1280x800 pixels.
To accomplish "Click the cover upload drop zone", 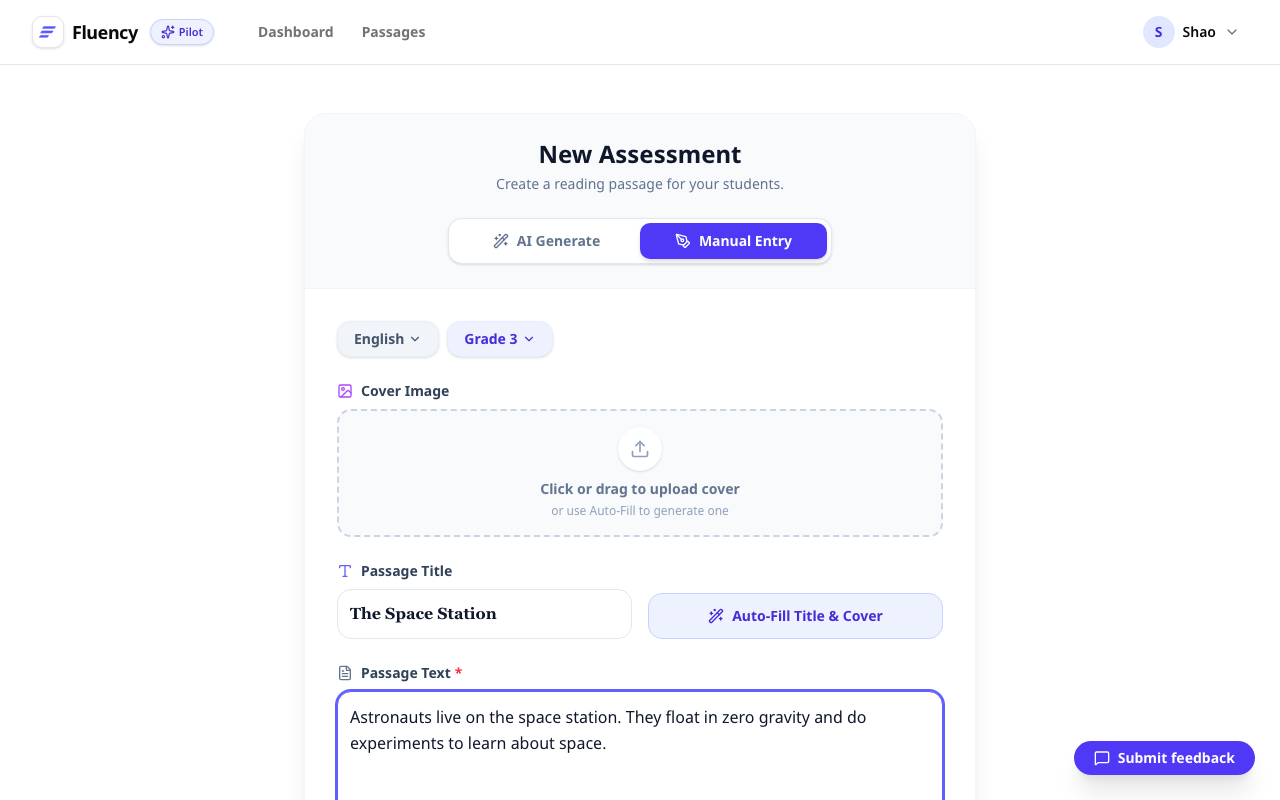I will click(x=639, y=473).
